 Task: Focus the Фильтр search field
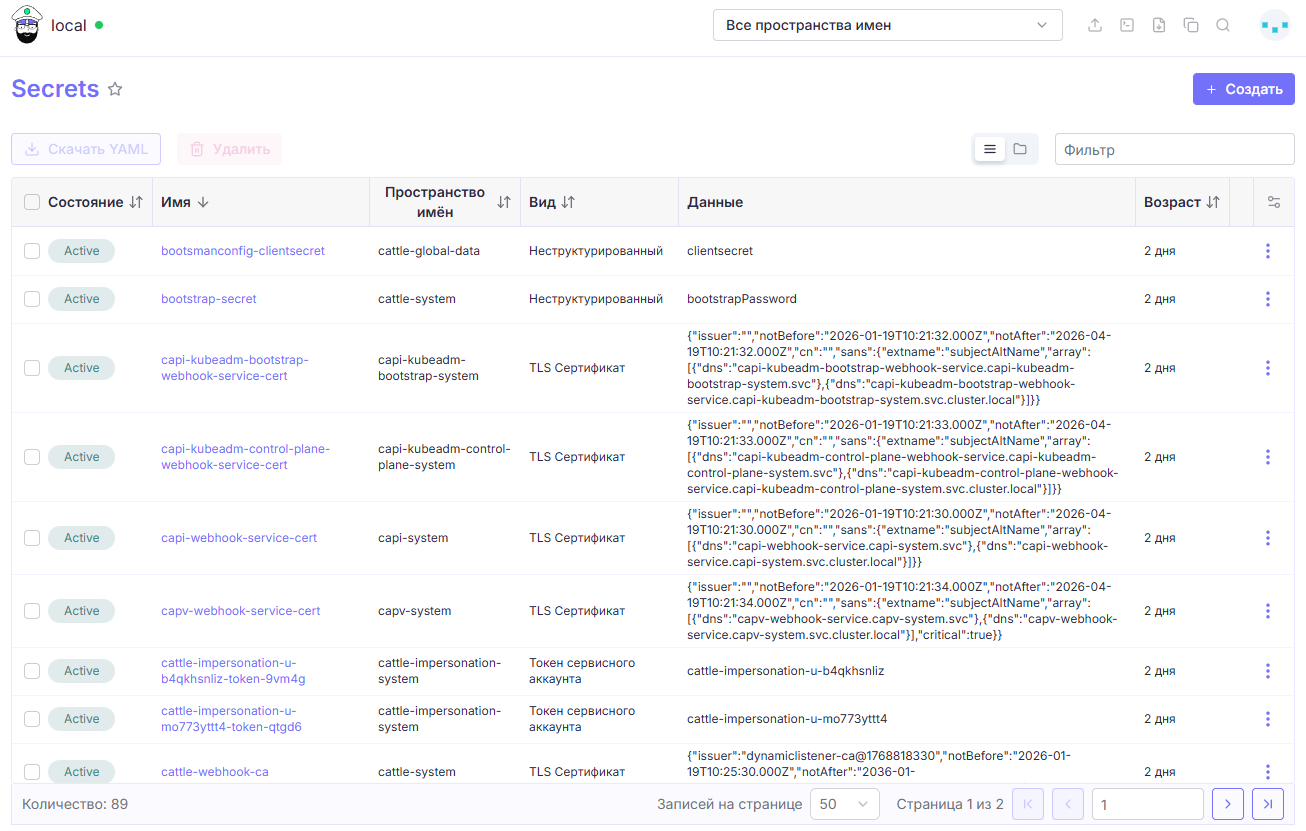point(1175,149)
